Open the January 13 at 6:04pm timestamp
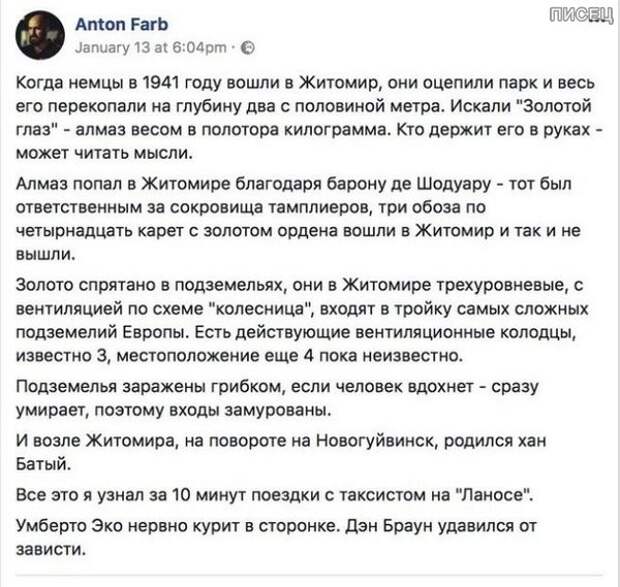The width and height of the screenshot is (620, 587). tap(151, 47)
